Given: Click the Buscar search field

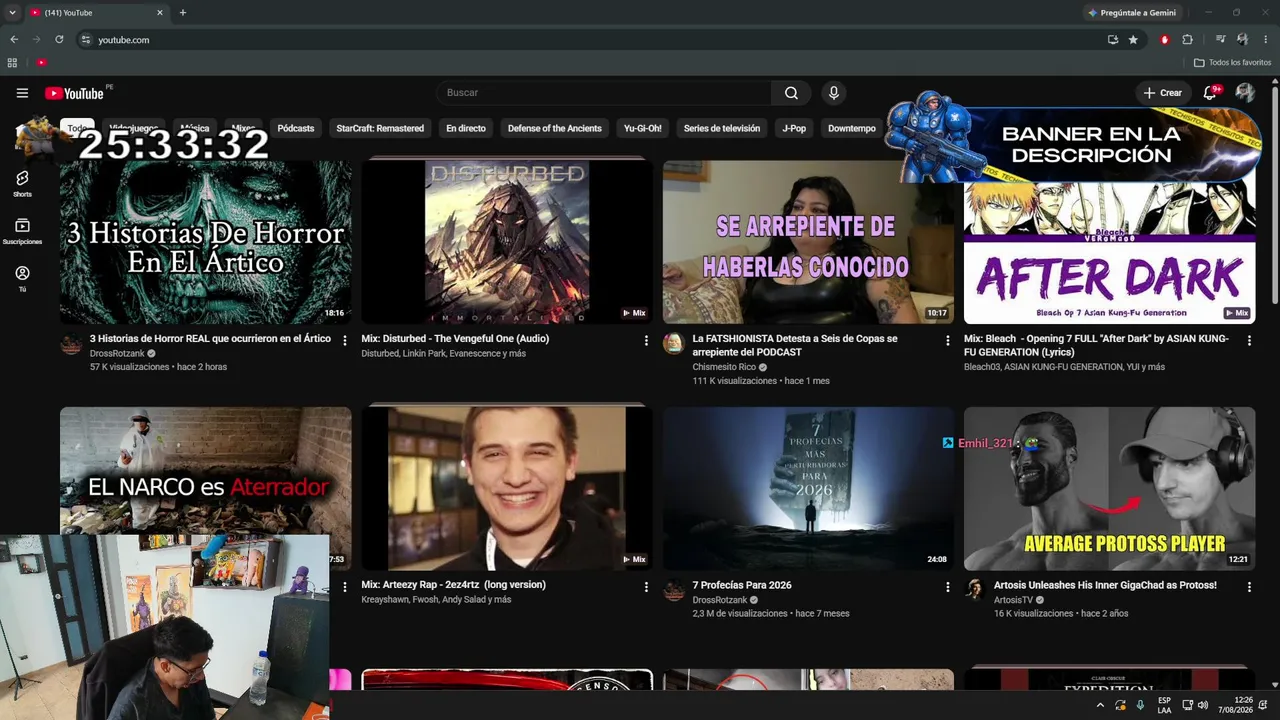Looking at the screenshot, I should pyautogui.click(x=603, y=93).
